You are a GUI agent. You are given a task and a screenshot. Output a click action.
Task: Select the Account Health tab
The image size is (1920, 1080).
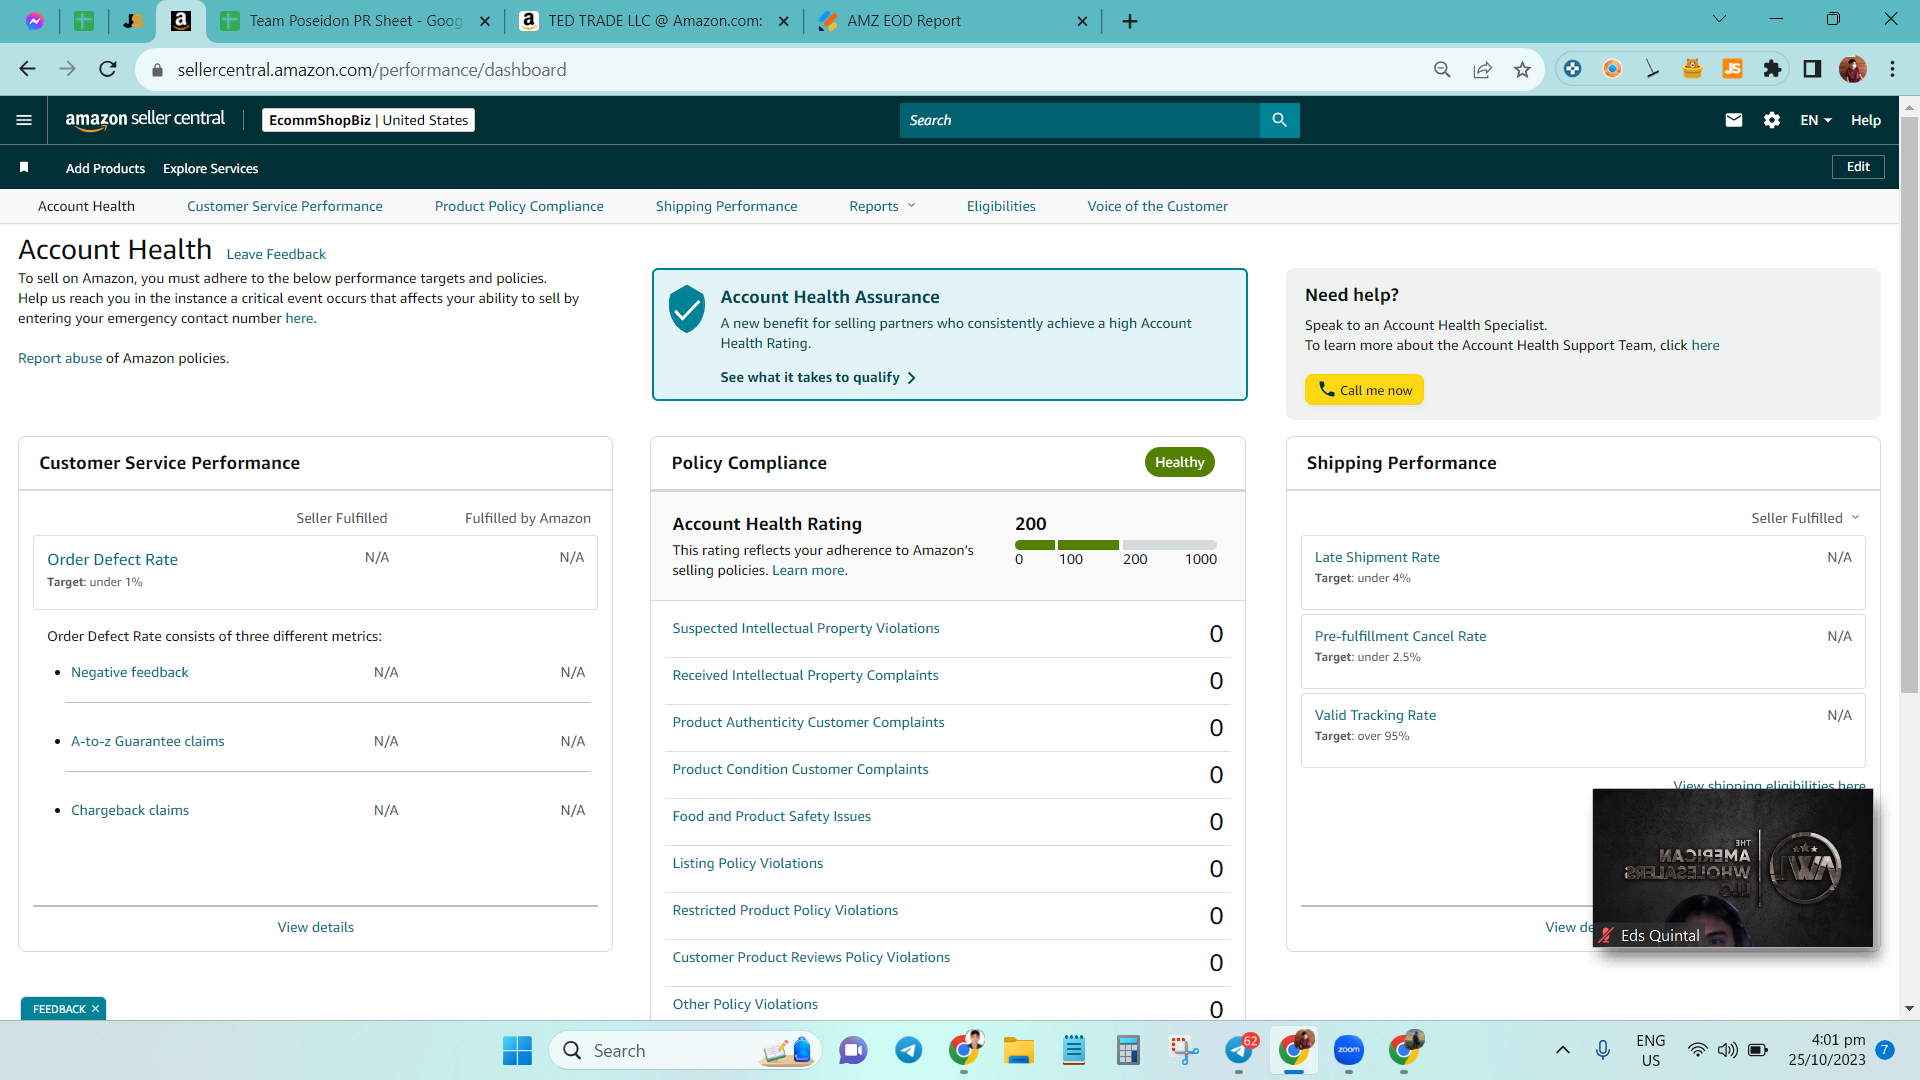(86, 206)
